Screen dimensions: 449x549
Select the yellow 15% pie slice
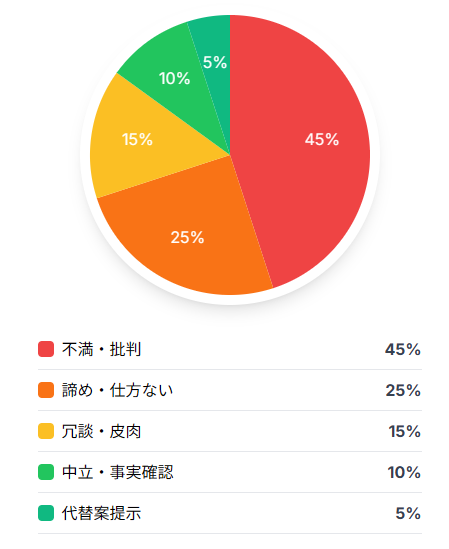pyautogui.click(x=140, y=140)
